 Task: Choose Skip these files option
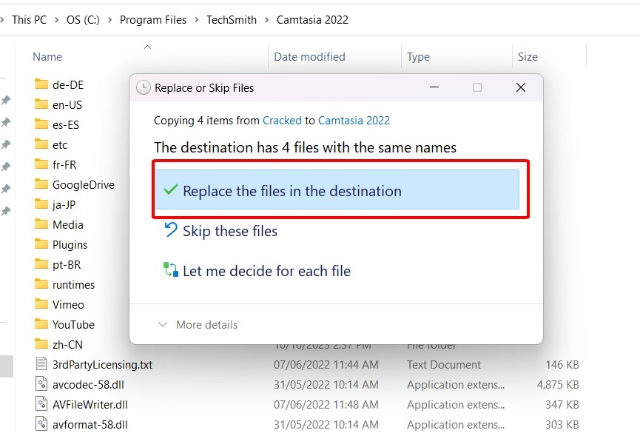(x=230, y=231)
